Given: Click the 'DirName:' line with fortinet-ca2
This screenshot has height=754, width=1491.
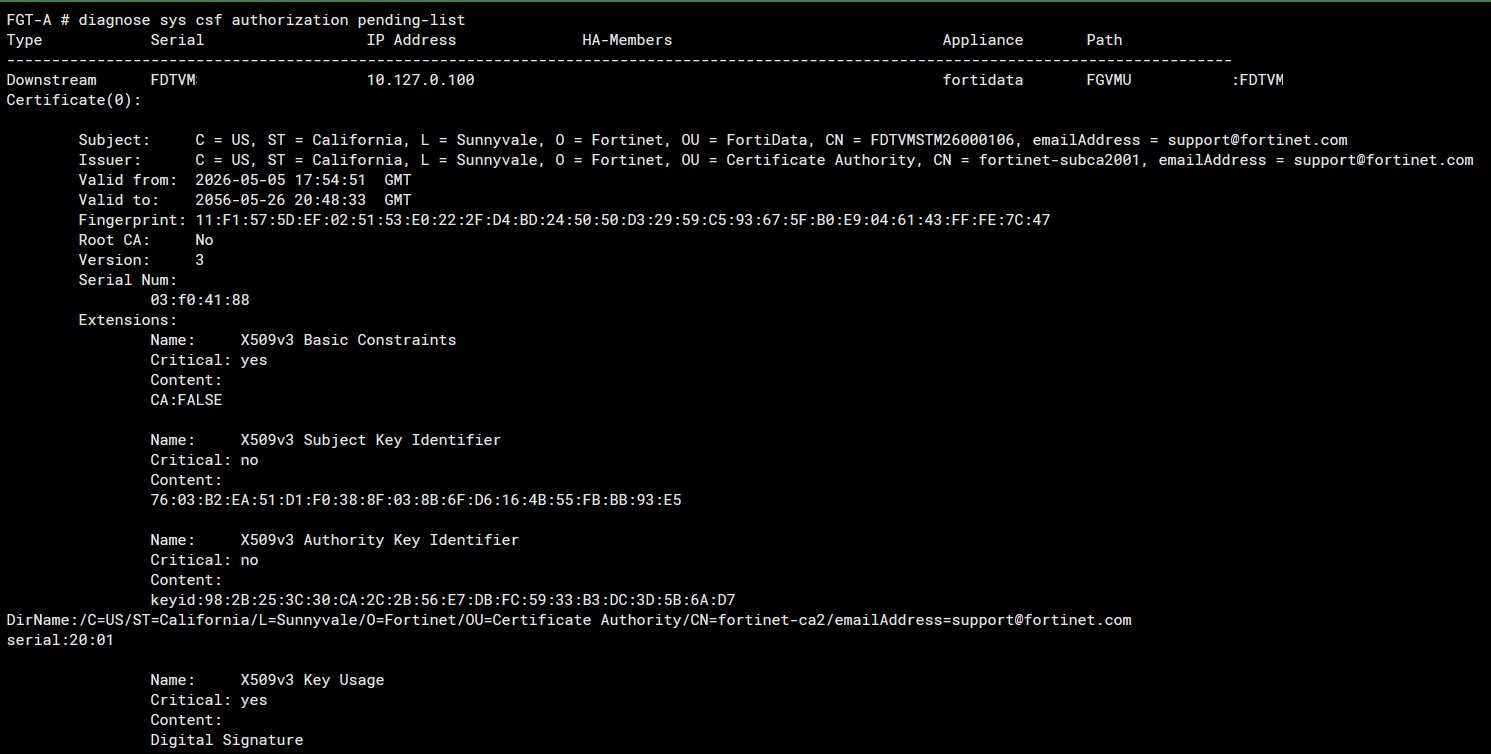Looking at the screenshot, I should tap(569, 620).
